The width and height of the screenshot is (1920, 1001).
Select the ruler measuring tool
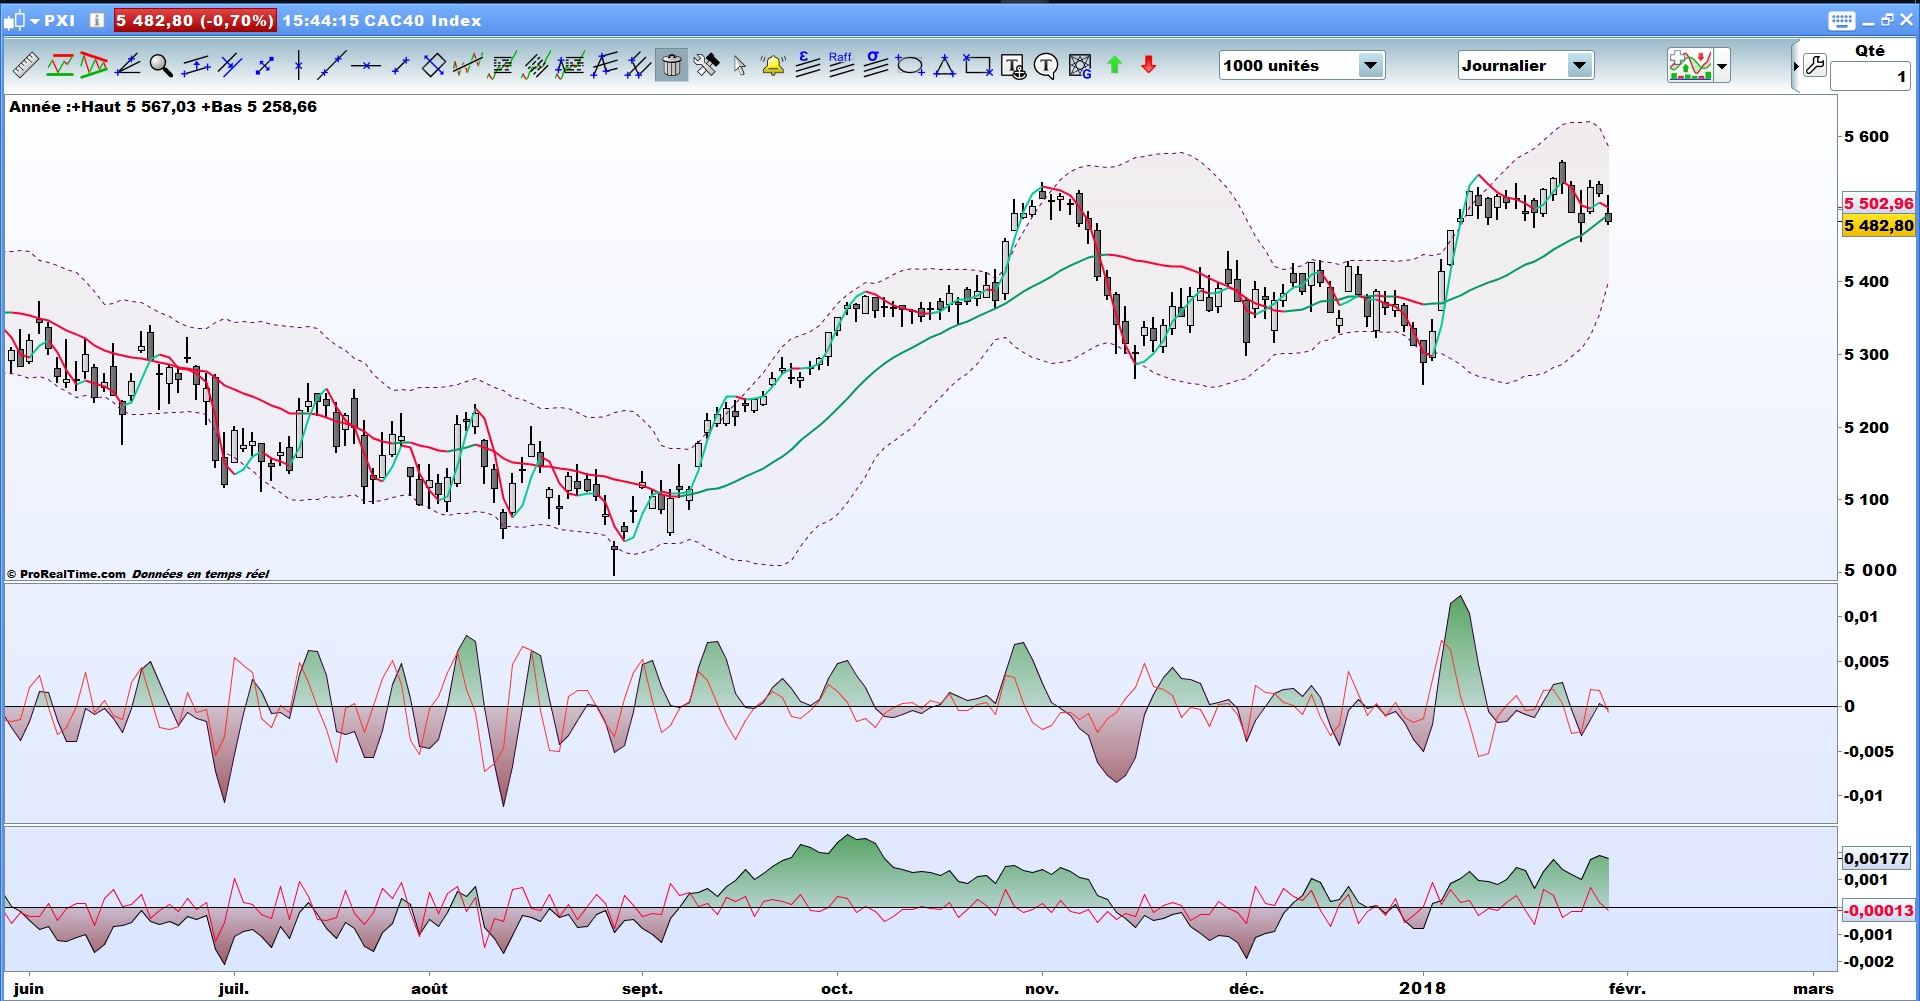pyautogui.click(x=25, y=66)
